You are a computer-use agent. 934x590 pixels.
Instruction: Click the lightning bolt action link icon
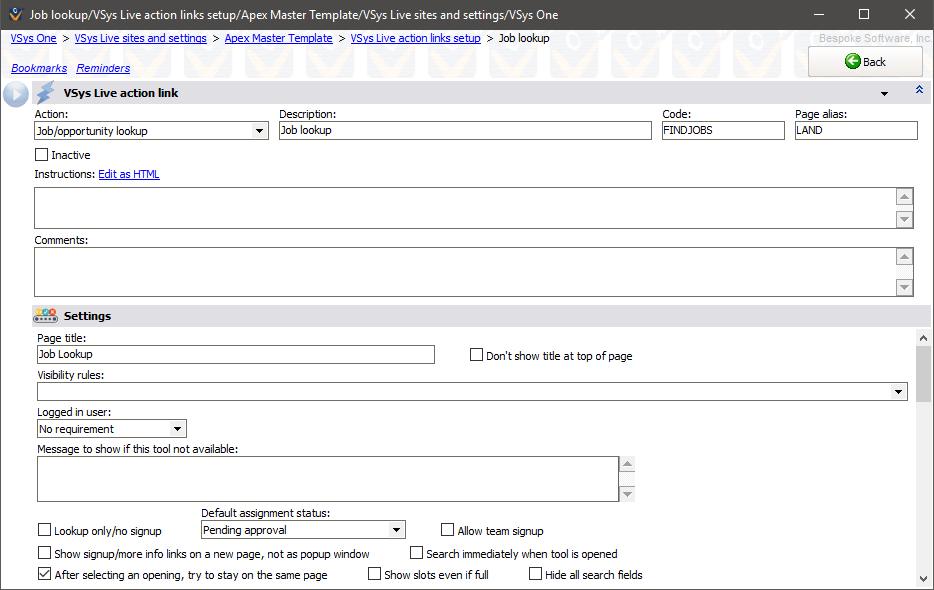tap(46, 93)
